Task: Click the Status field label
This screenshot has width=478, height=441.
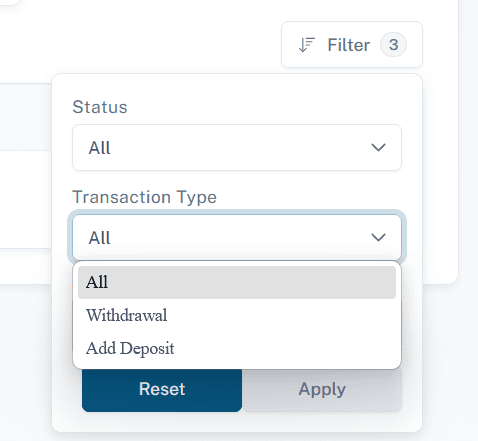Action: point(100,107)
